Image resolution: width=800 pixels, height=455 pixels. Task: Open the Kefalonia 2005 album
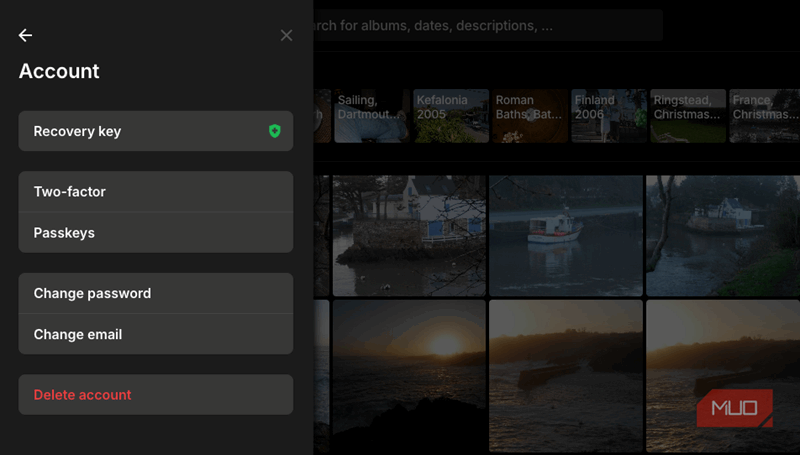click(x=452, y=116)
